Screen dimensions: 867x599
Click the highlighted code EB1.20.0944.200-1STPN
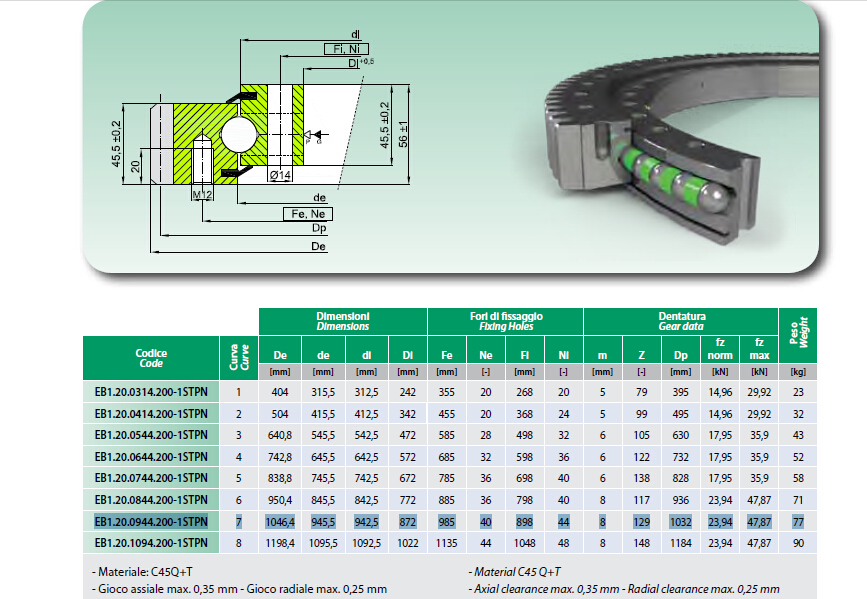pos(151,521)
